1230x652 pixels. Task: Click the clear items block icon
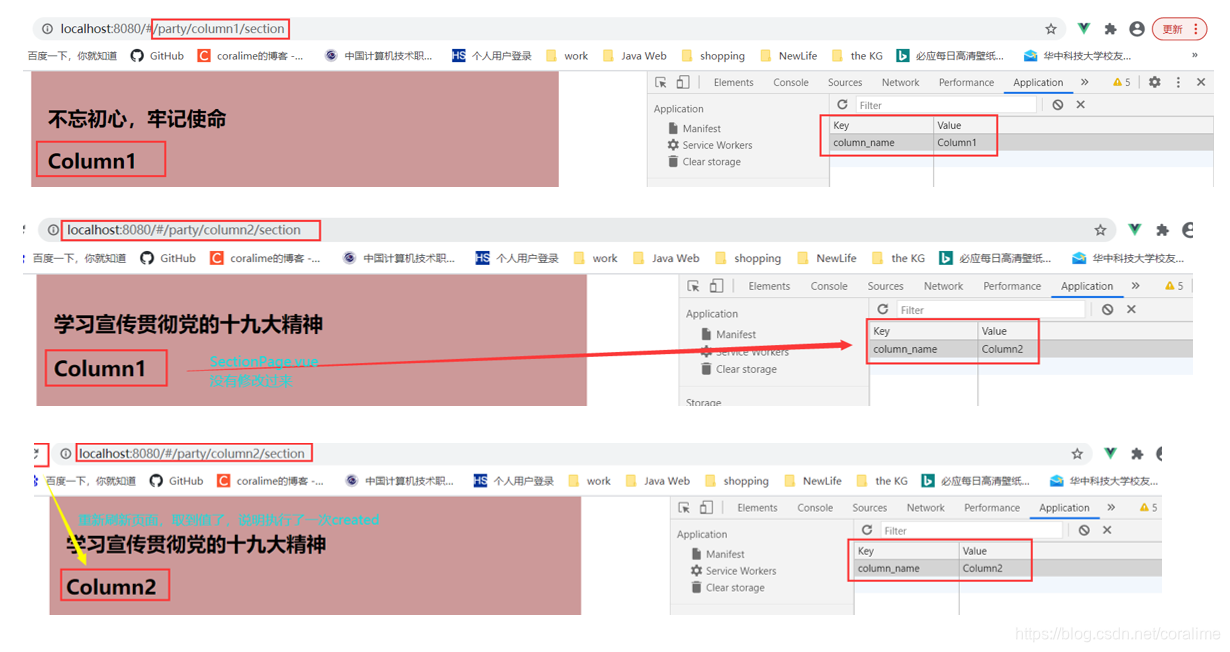pyautogui.click(x=1058, y=104)
